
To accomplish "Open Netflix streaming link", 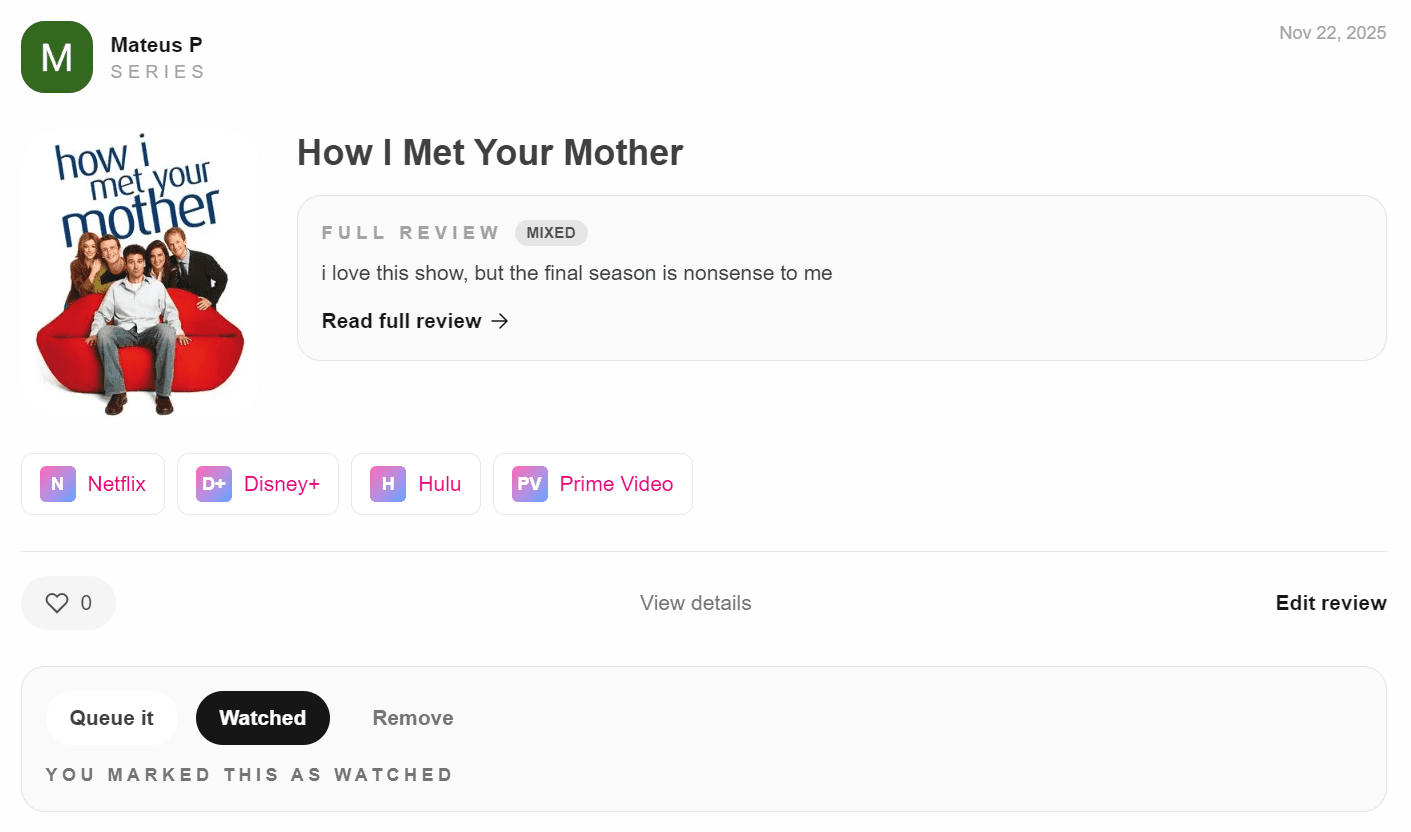I will [116, 484].
